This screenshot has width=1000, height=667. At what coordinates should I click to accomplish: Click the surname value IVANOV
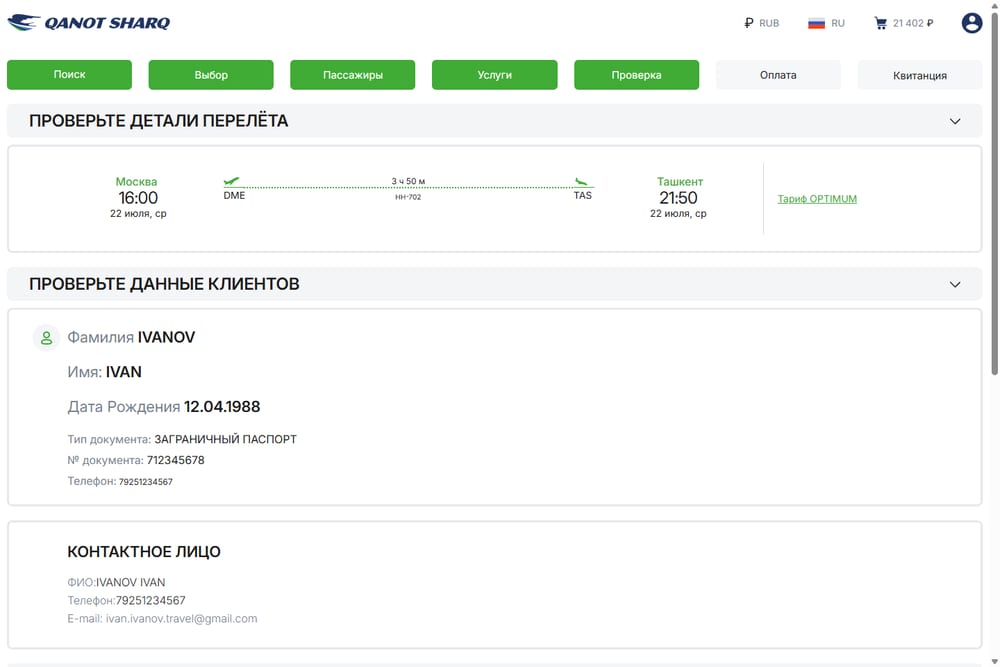point(166,337)
